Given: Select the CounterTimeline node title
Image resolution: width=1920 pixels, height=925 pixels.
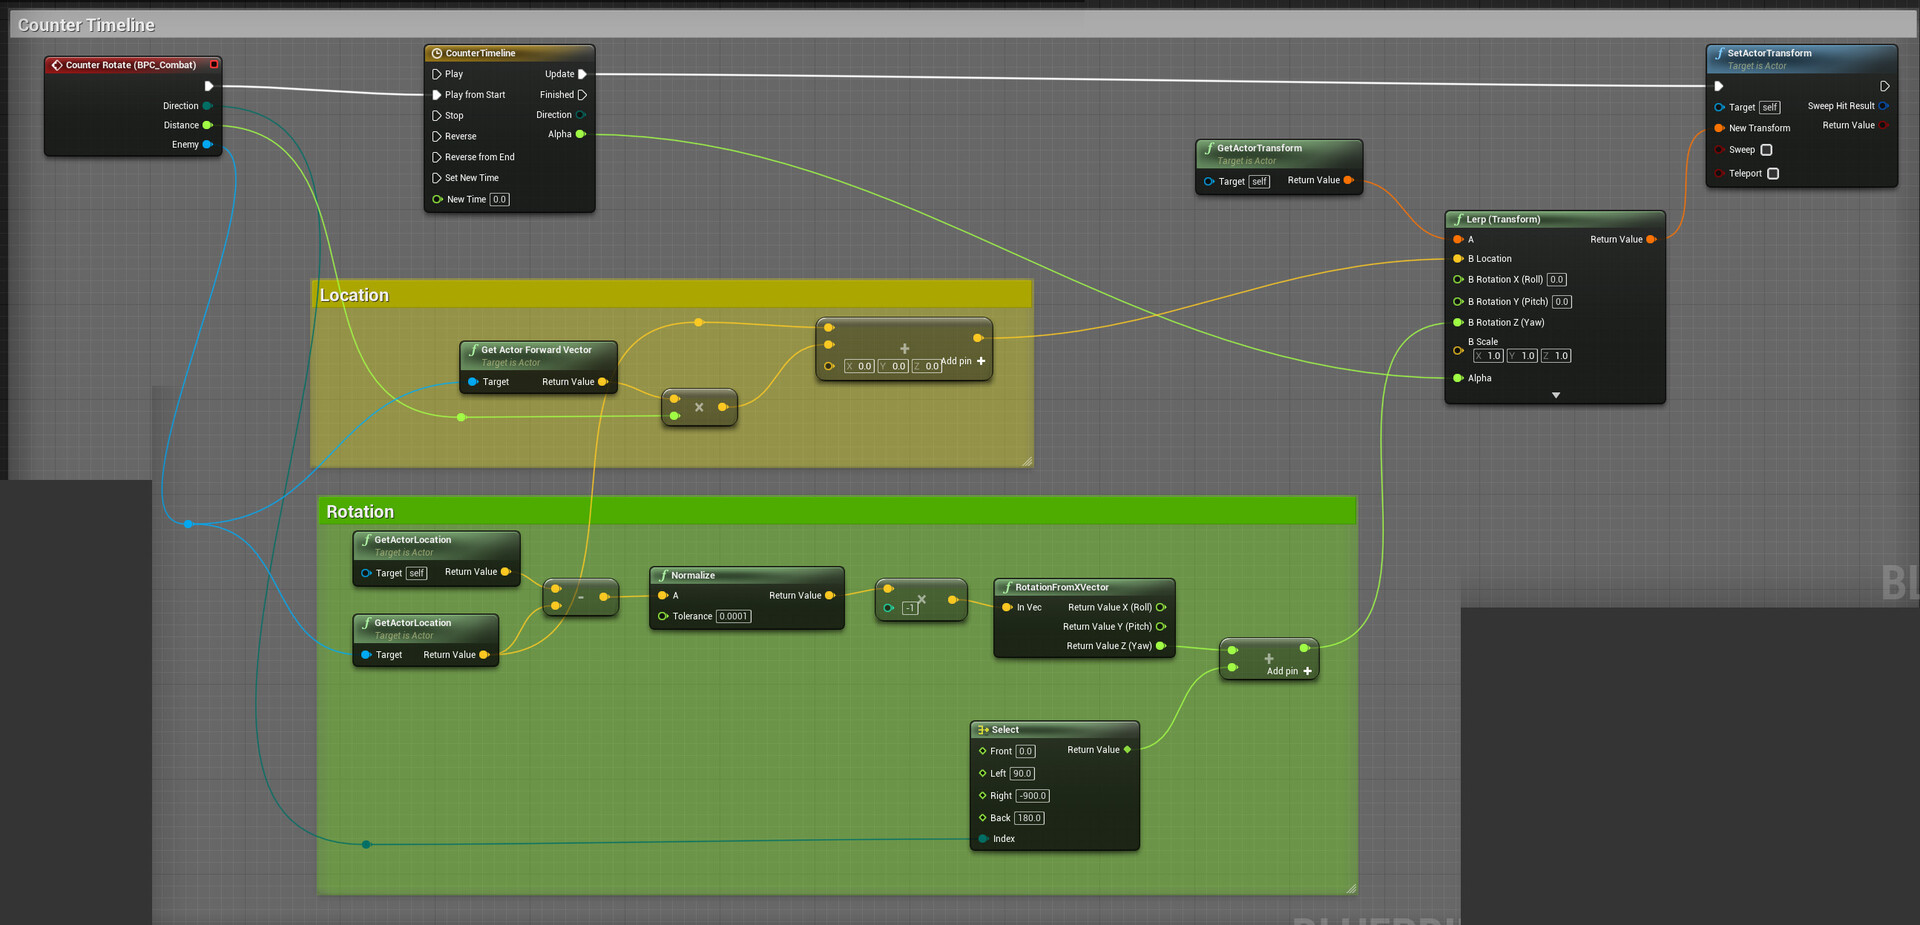Looking at the screenshot, I should [480, 53].
